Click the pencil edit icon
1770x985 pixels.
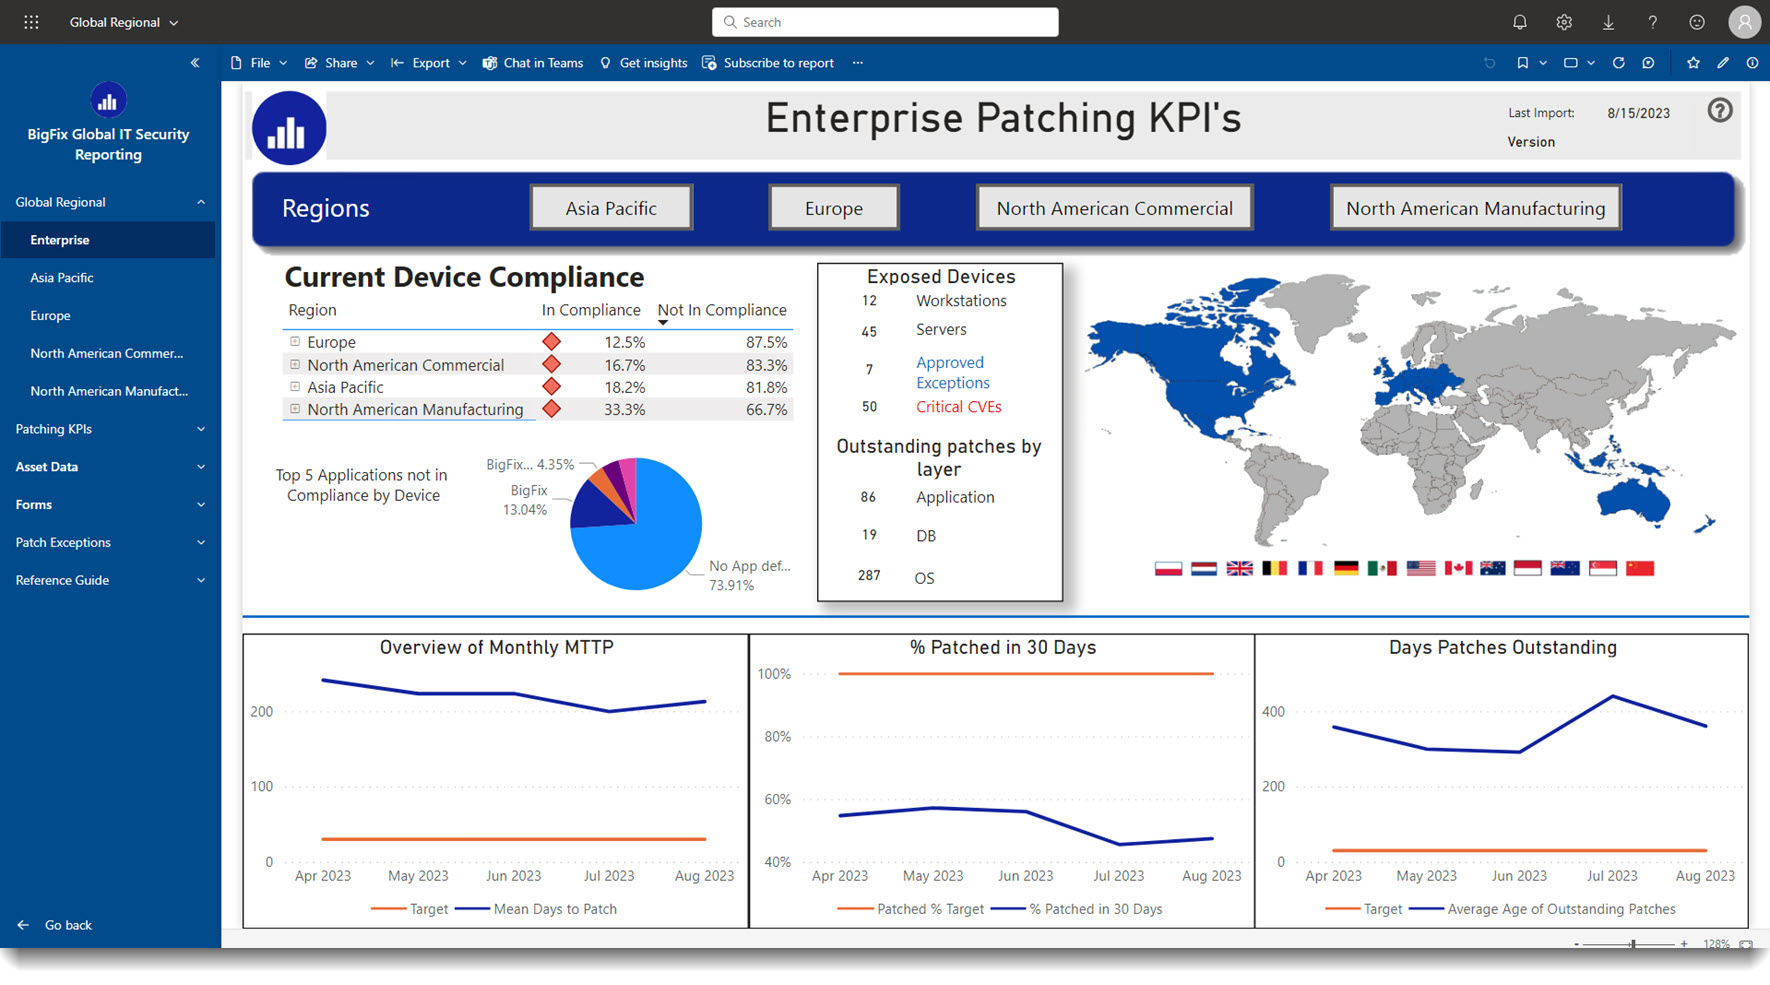click(1723, 63)
